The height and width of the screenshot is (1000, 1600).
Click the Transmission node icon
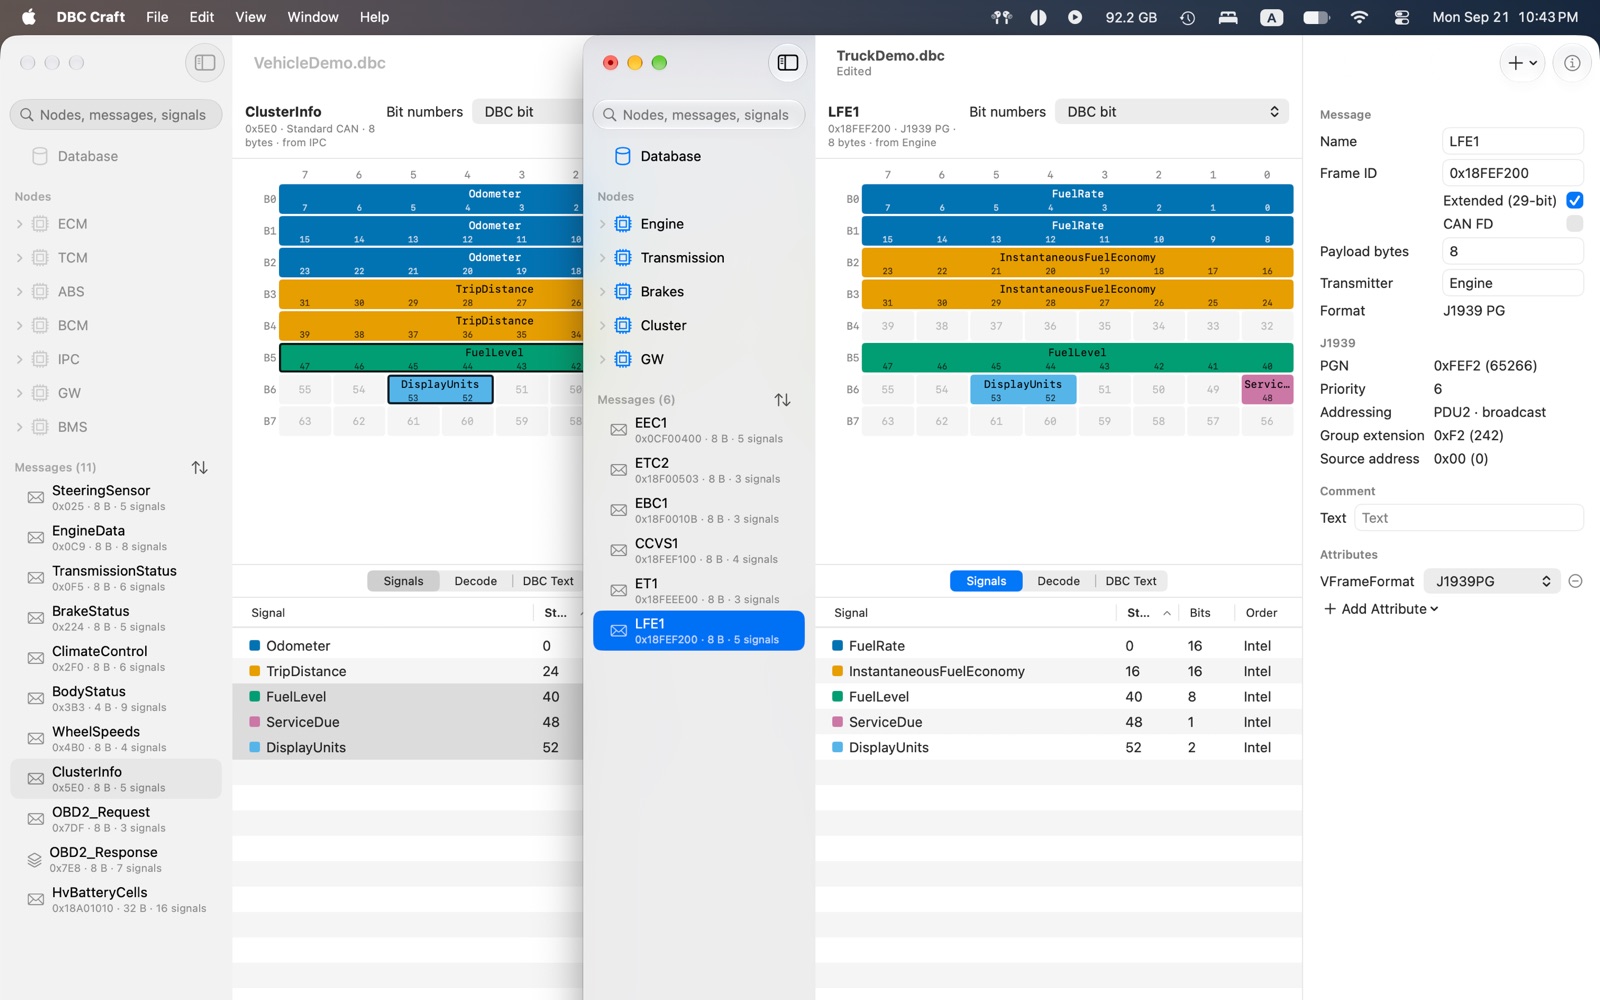pyautogui.click(x=623, y=258)
